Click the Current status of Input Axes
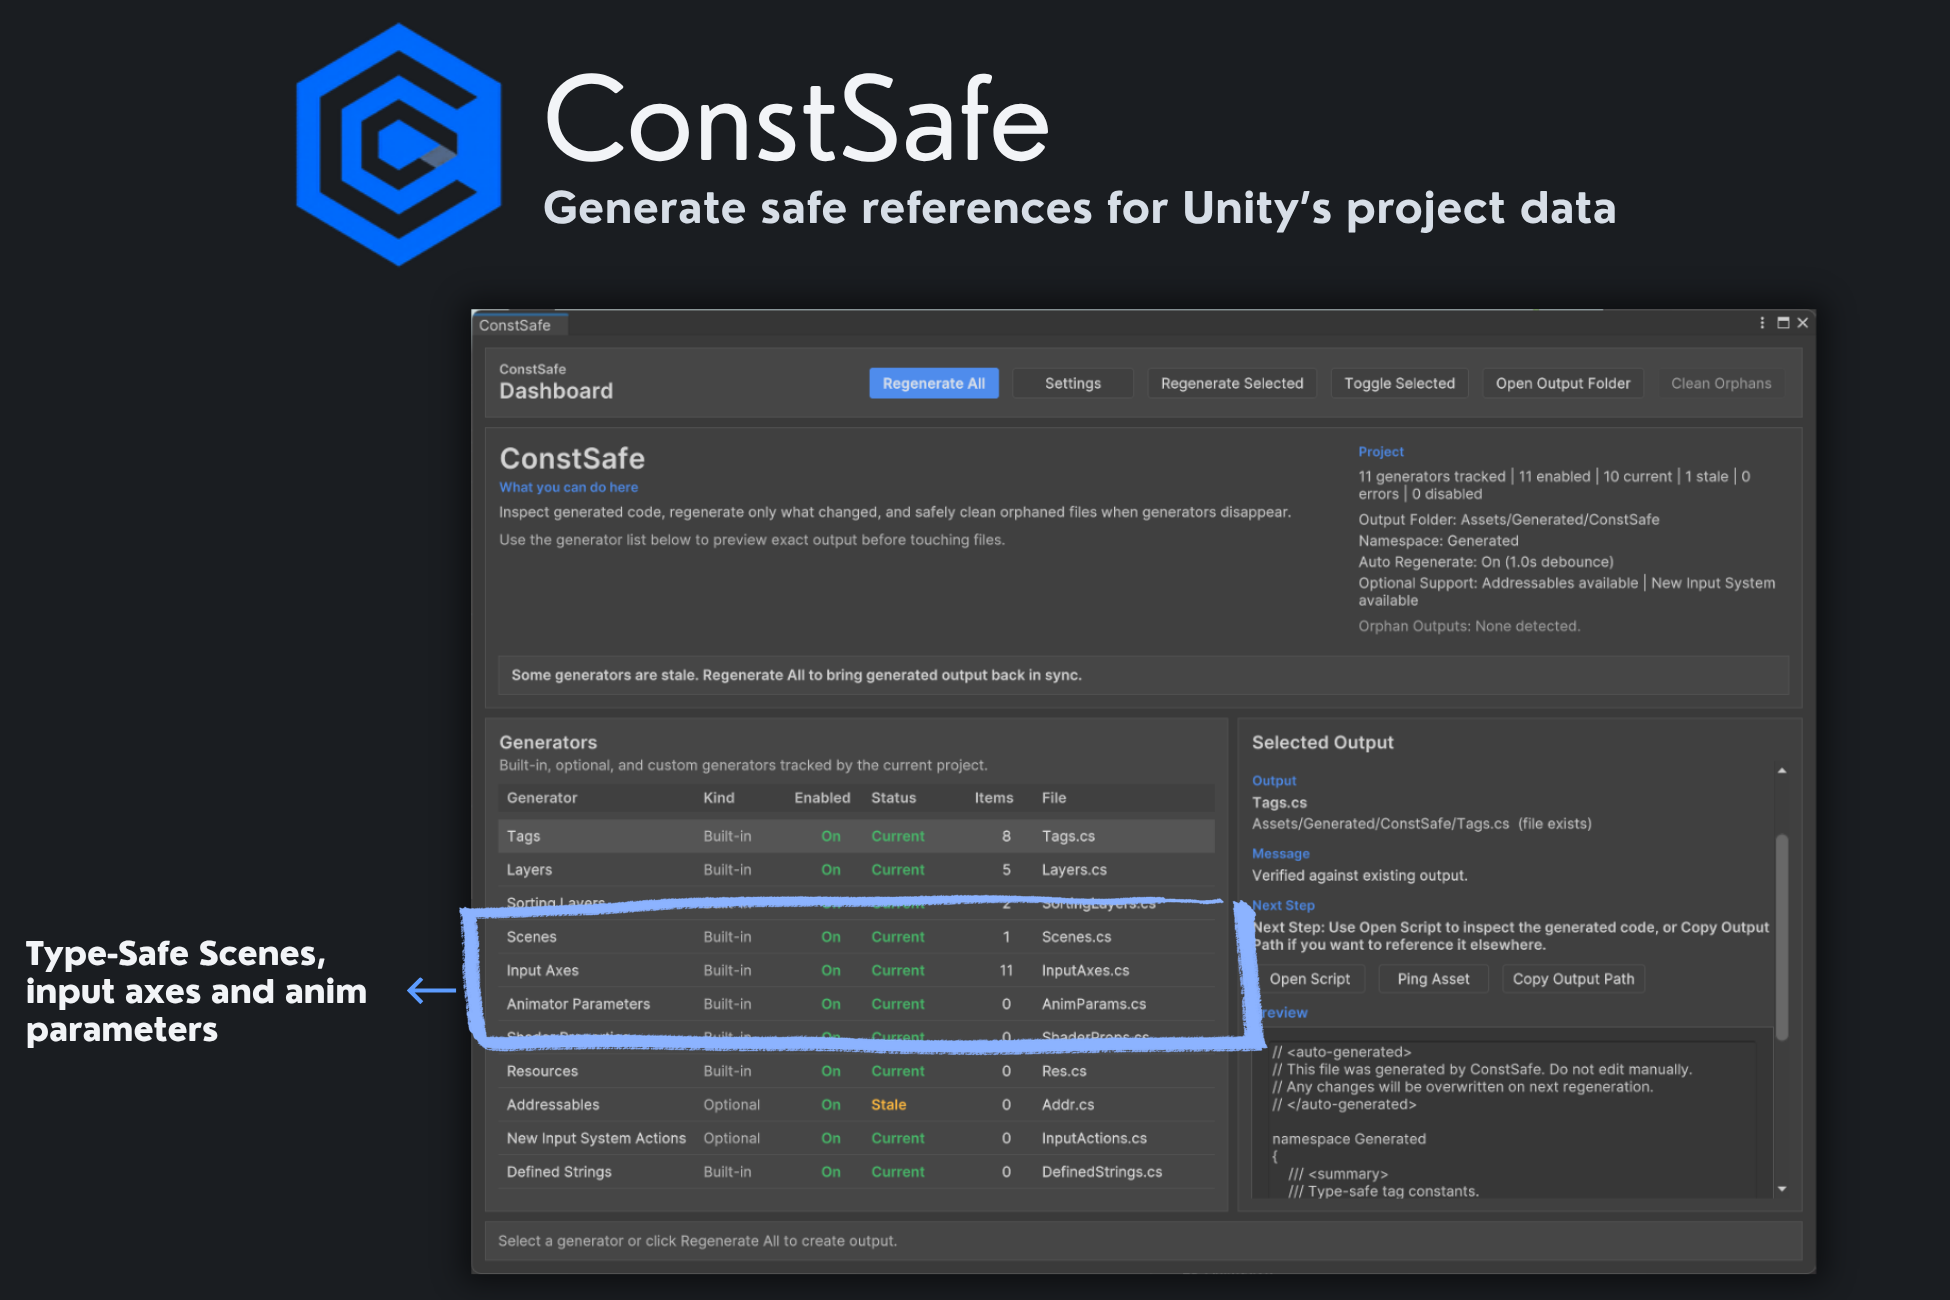This screenshot has height=1300, width=1950. [x=897, y=970]
